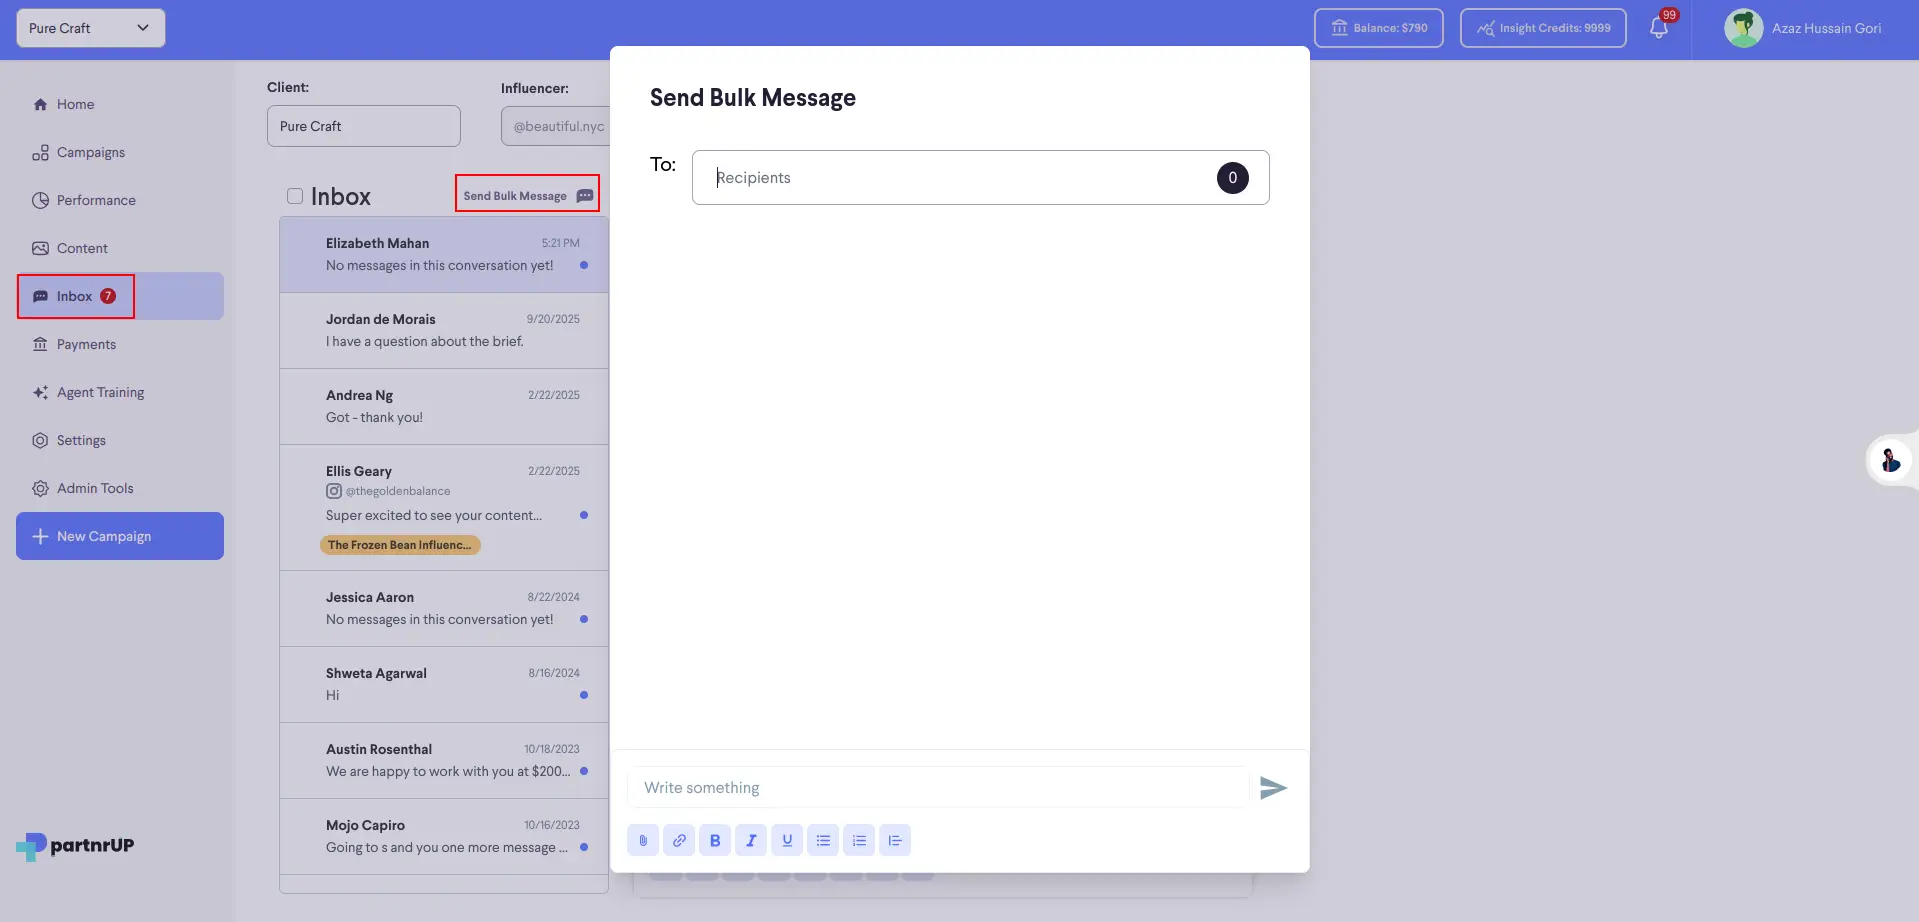1919x922 pixels.
Task: Click the Insight Credits: 9999 button
Action: tap(1543, 28)
